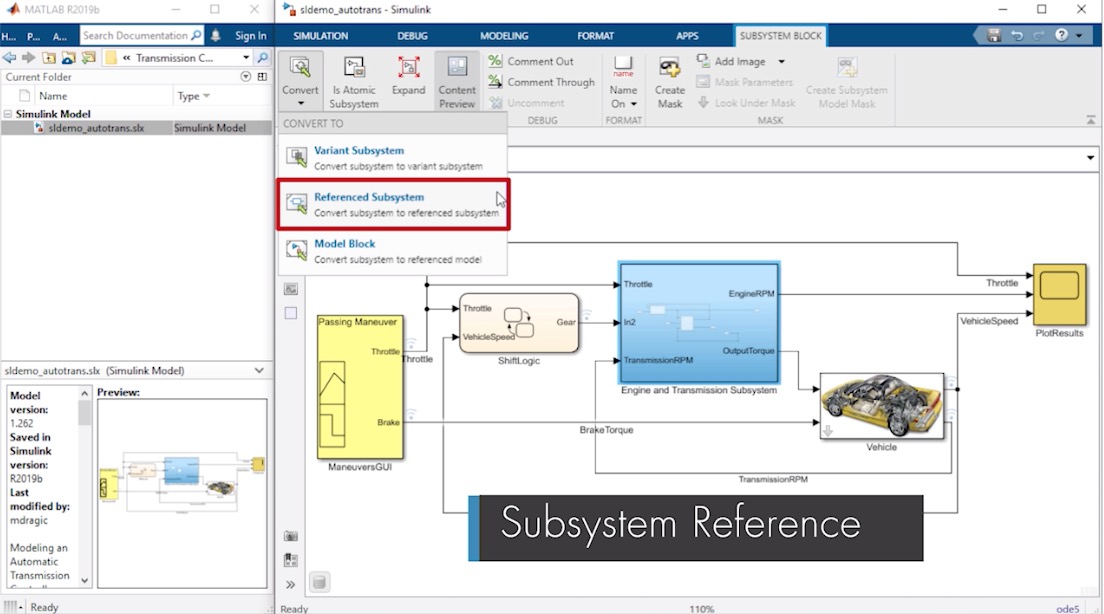Collapse the file details panel chevron
The height and width of the screenshot is (614, 1104).
pyautogui.click(x=259, y=370)
